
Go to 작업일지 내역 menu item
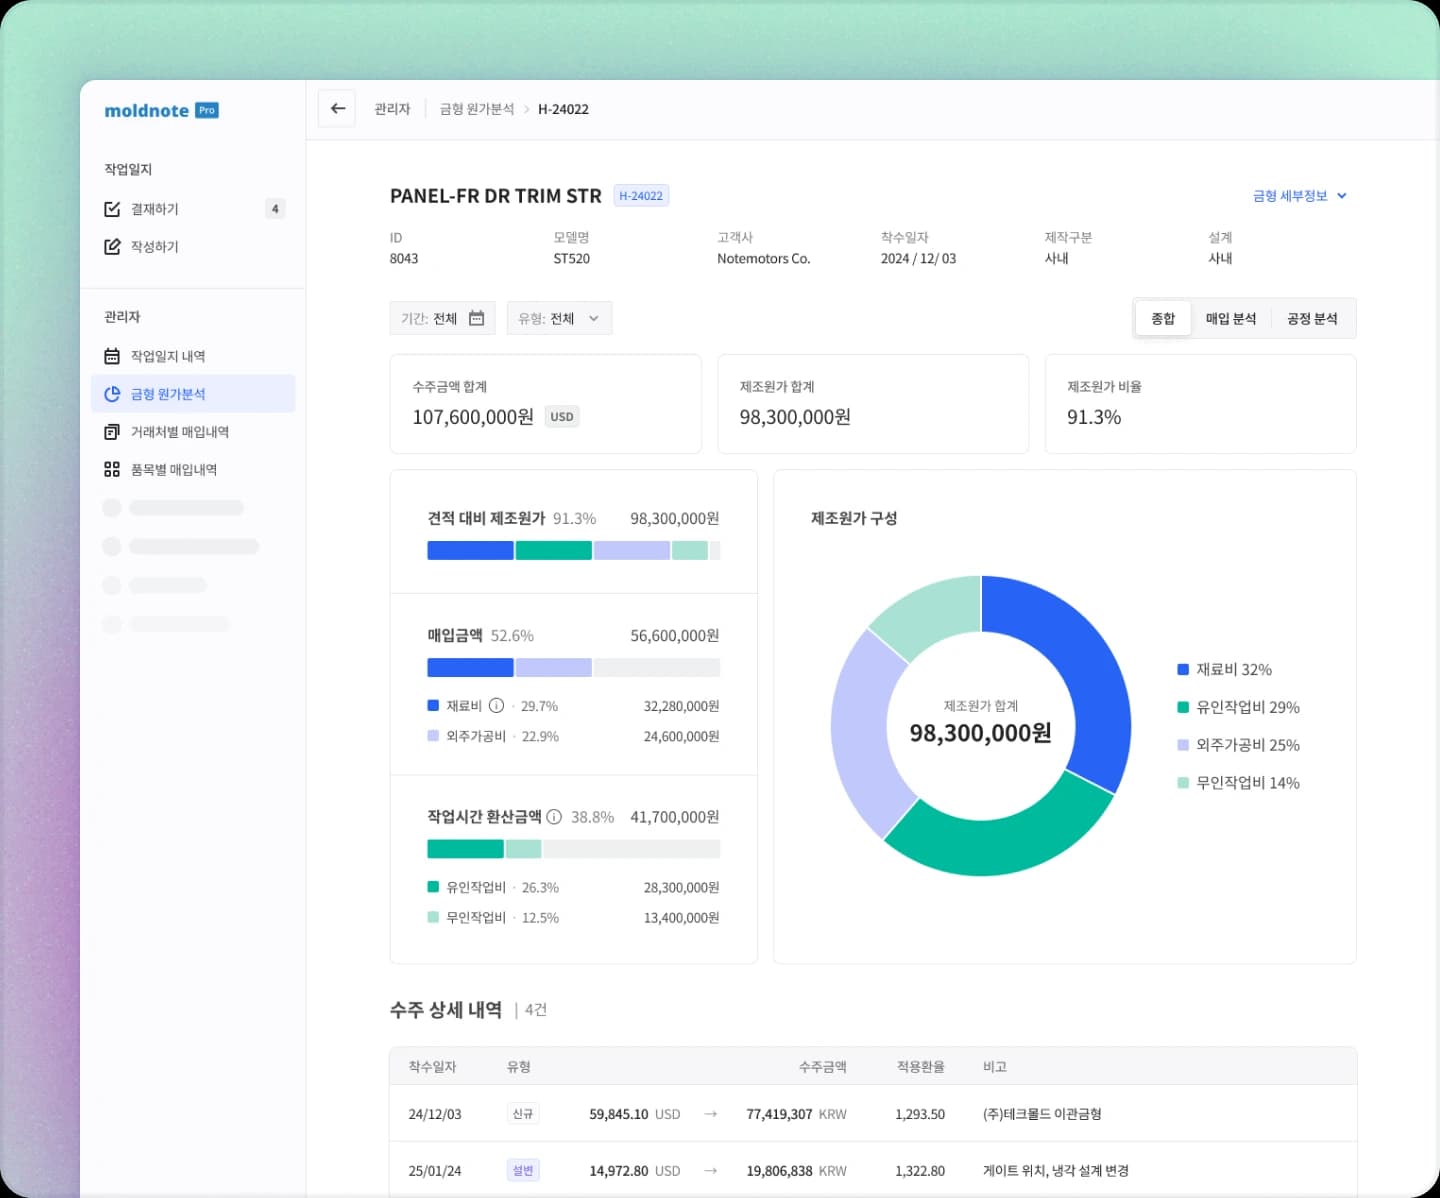pos(193,356)
